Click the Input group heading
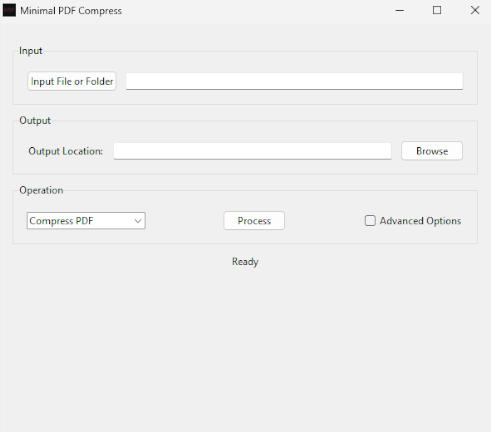 (x=31, y=51)
